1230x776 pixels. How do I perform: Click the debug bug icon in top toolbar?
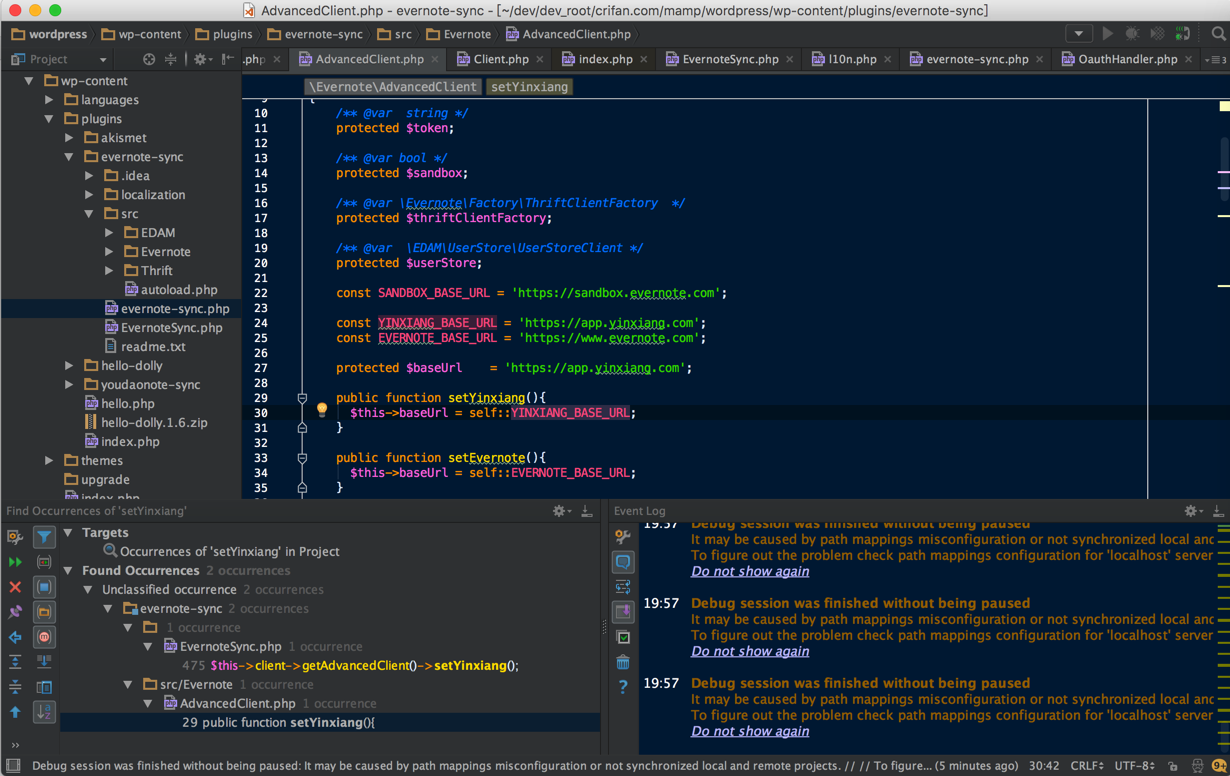(x=1132, y=34)
